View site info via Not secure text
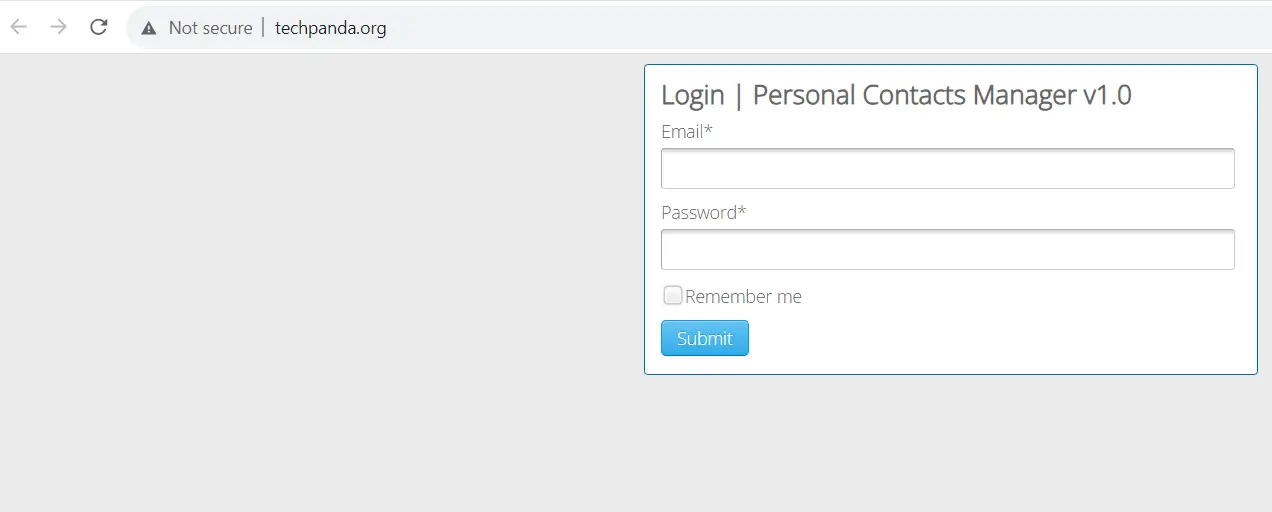Image resolution: width=1272 pixels, height=512 pixels. [x=210, y=28]
